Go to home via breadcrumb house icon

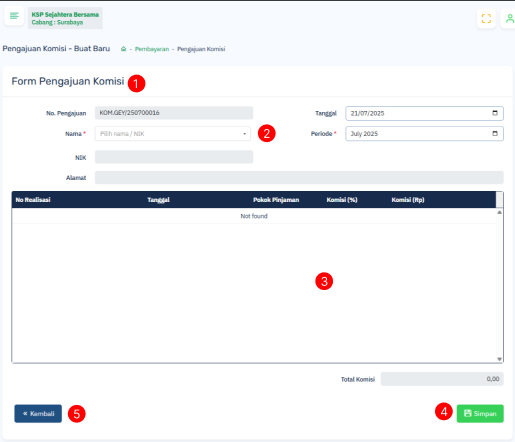tap(123, 49)
